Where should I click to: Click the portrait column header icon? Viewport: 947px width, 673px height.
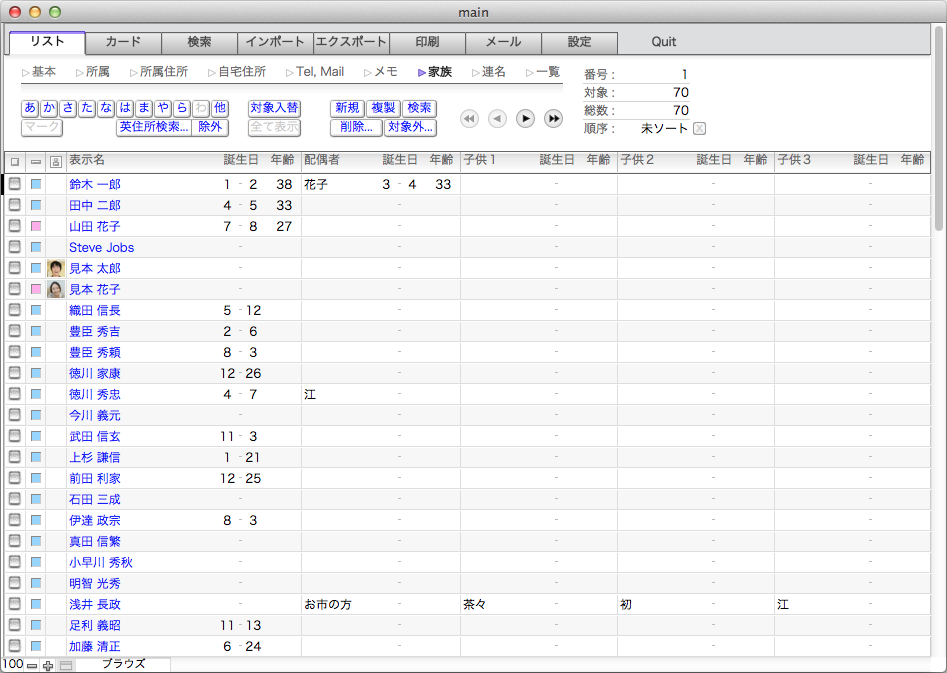55,160
